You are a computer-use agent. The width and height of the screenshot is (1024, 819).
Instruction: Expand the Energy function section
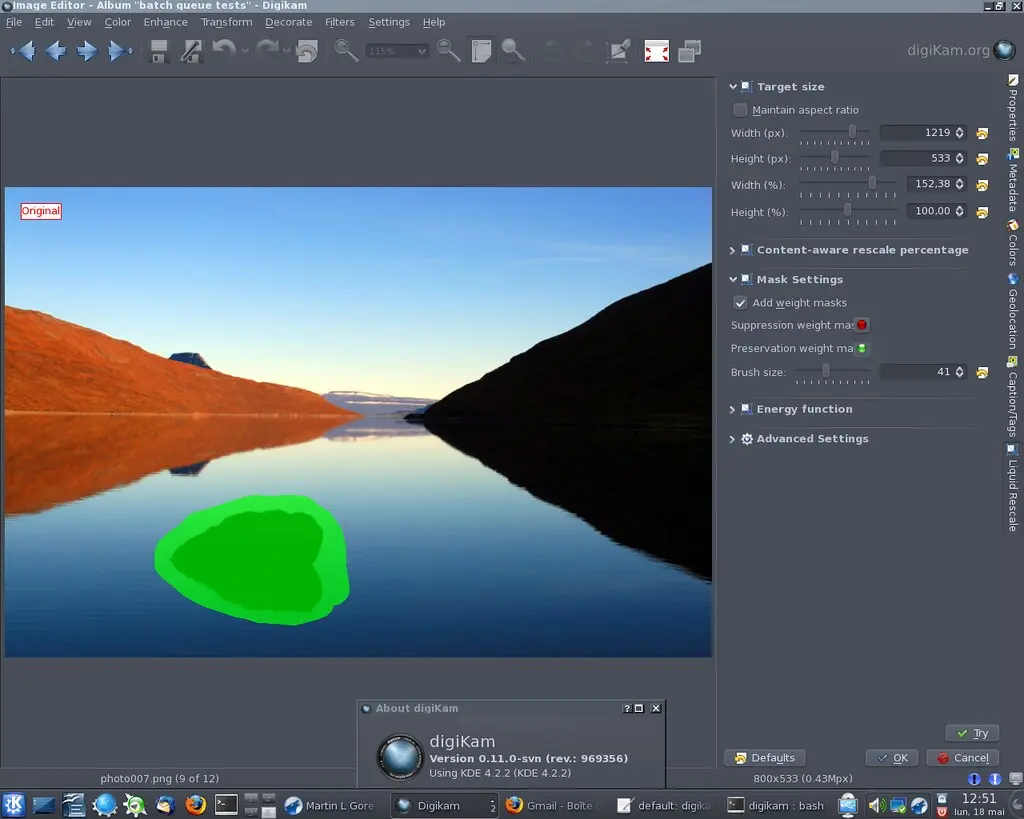click(x=733, y=409)
